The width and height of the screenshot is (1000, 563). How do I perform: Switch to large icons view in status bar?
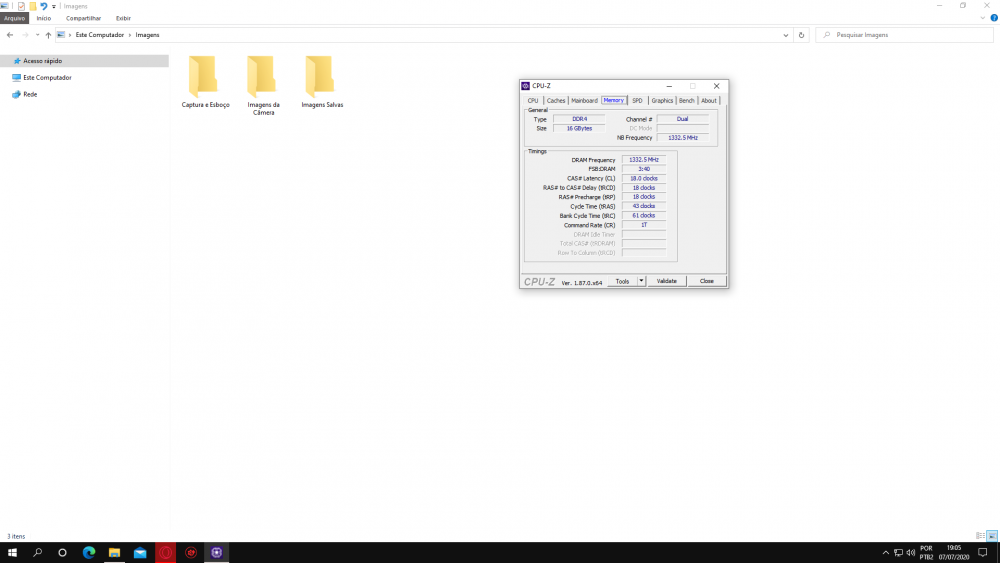(x=991, y=536)
